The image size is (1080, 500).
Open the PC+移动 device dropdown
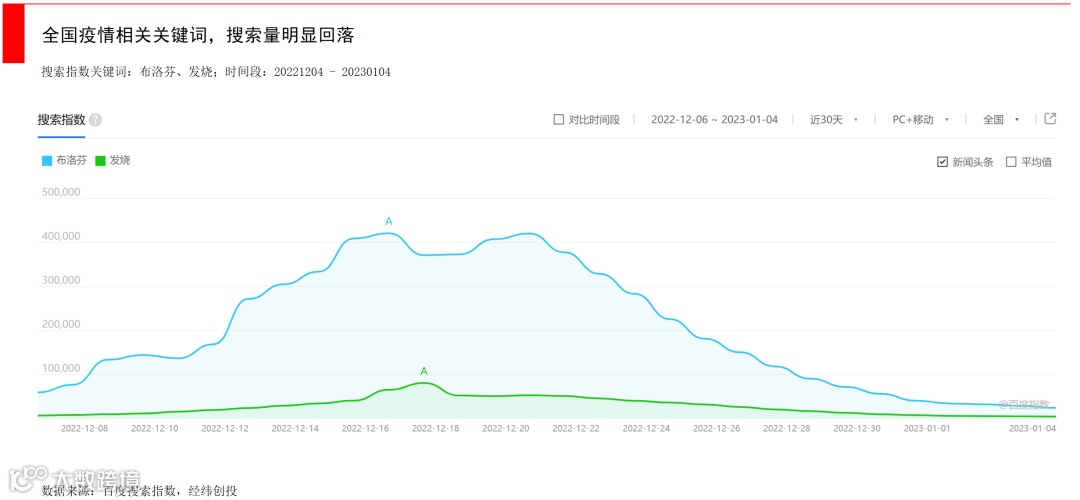921,120
